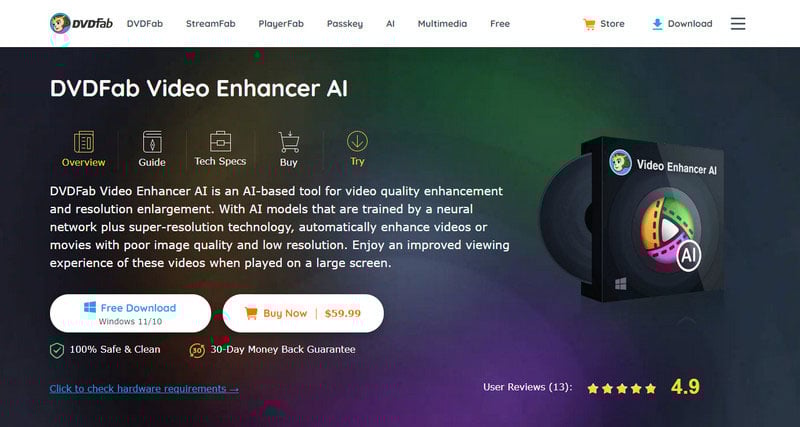This screenshot has height=427, width=800.
Task: Open the hardware requirements link
Action: (144, 389)
